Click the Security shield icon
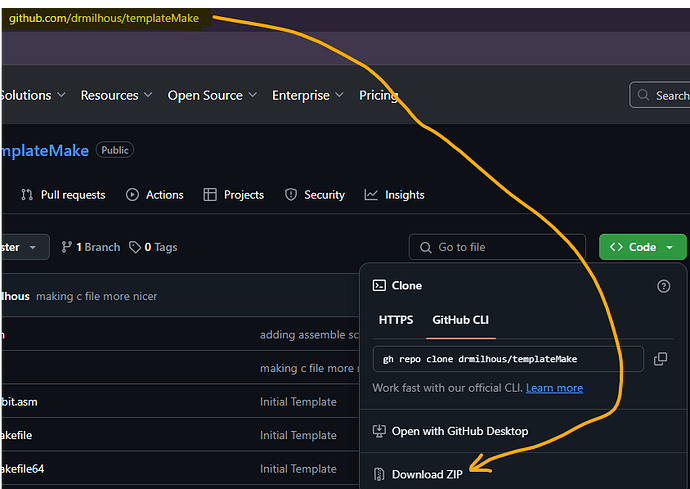 click(290, 195)
